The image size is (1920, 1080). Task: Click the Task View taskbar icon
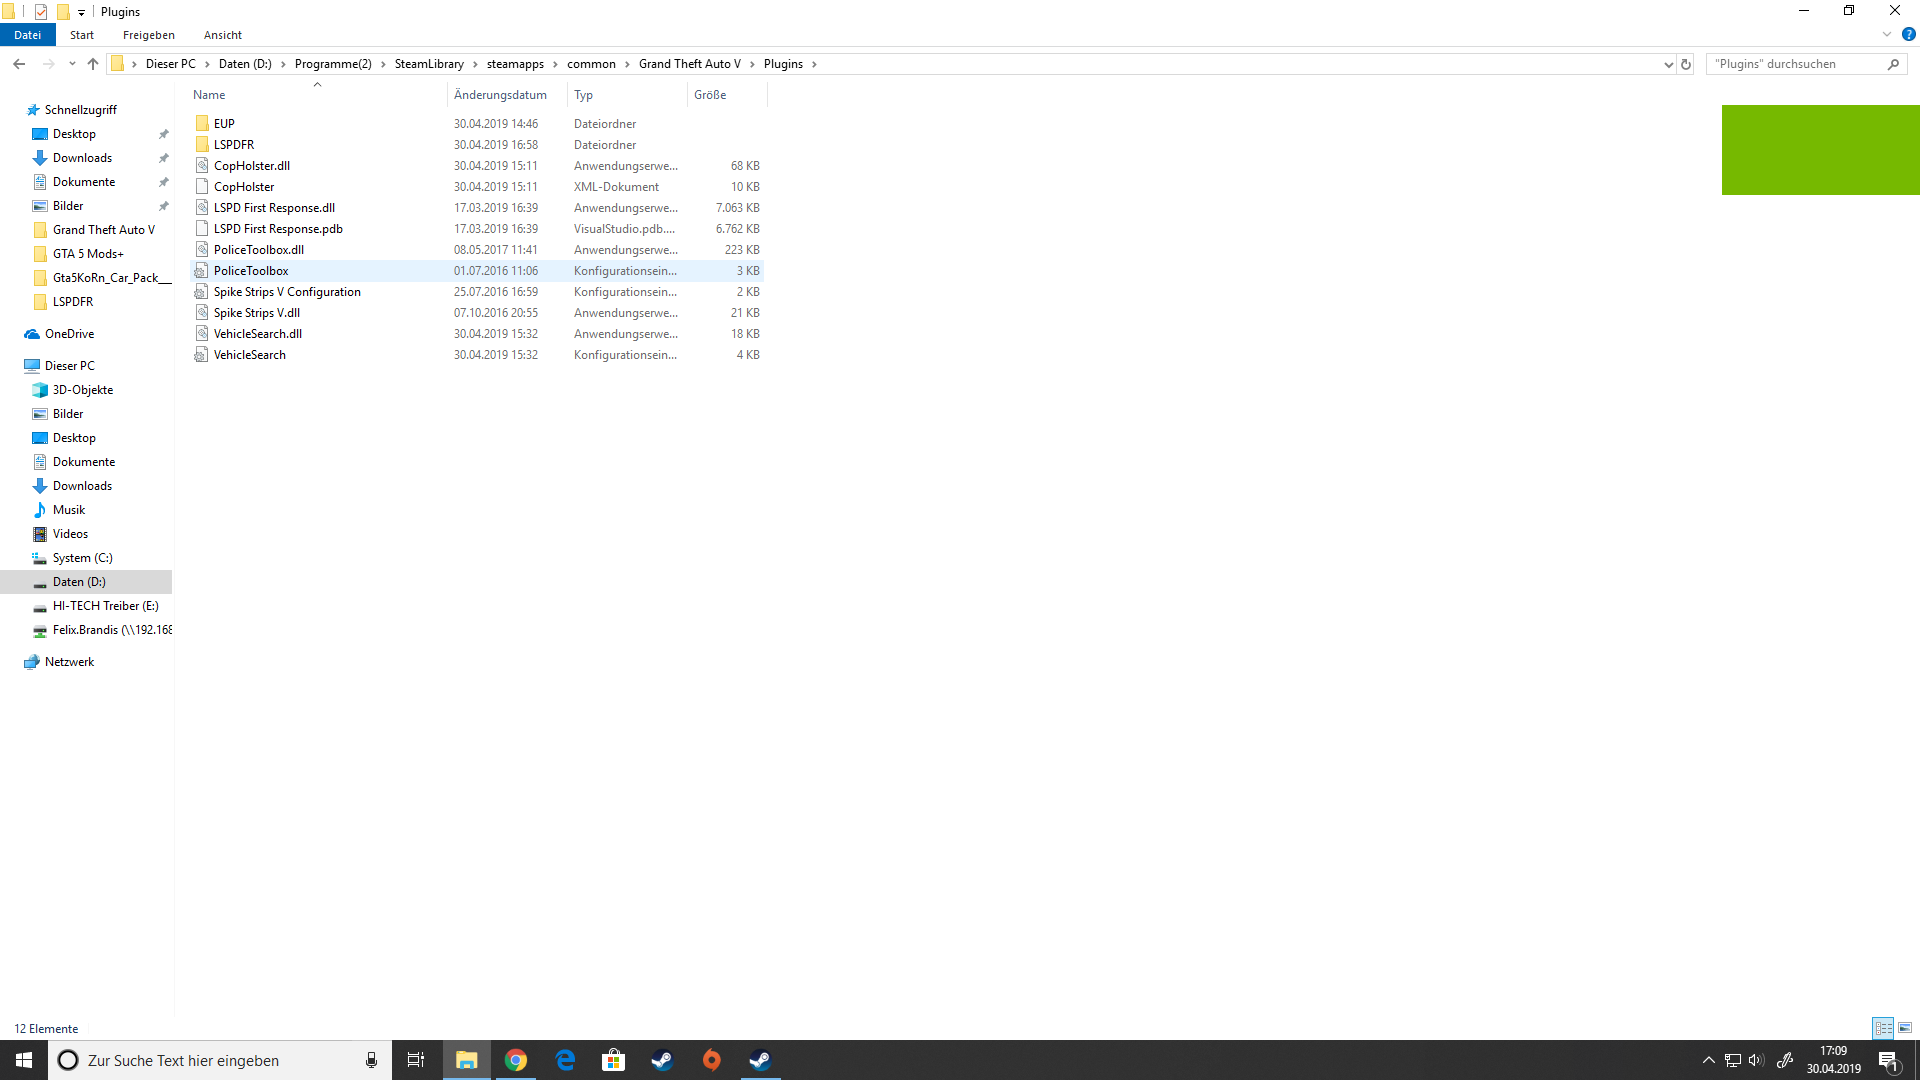416,1060
